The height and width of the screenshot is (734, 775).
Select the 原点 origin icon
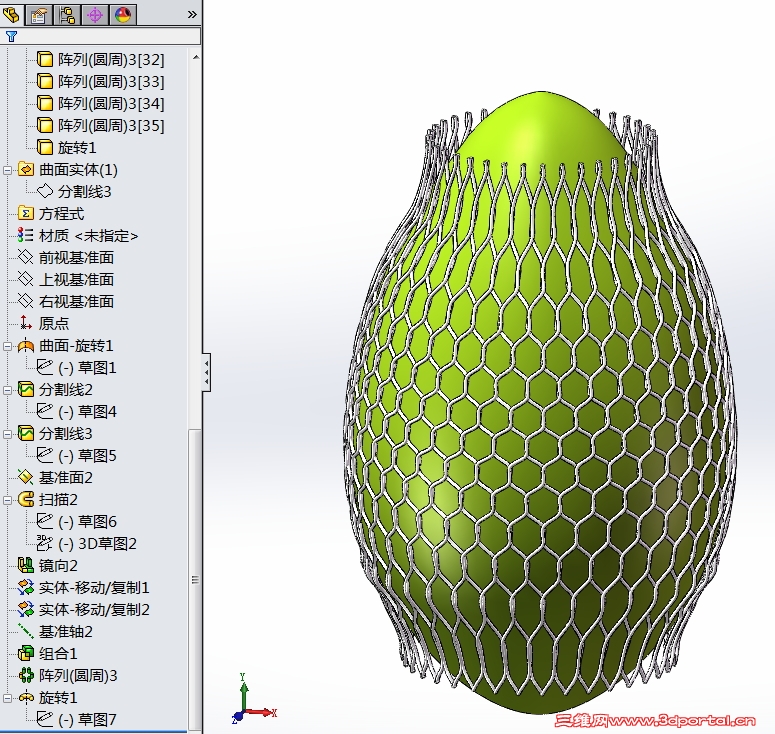tap(26, 323)
